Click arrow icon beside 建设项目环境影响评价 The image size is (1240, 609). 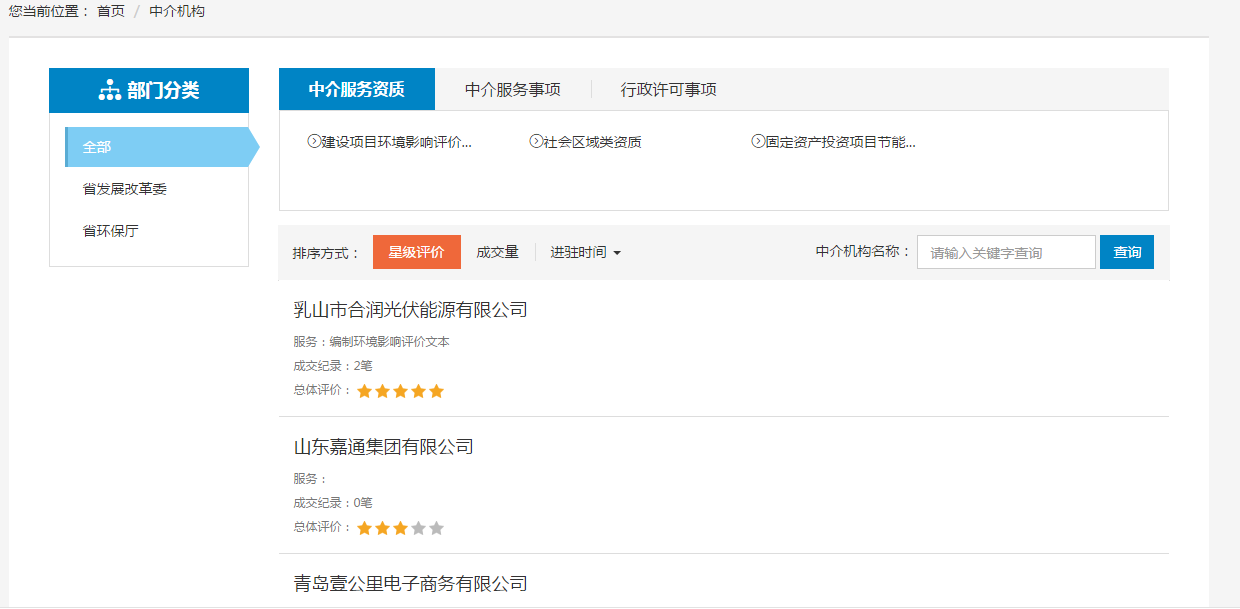(313, 142)
